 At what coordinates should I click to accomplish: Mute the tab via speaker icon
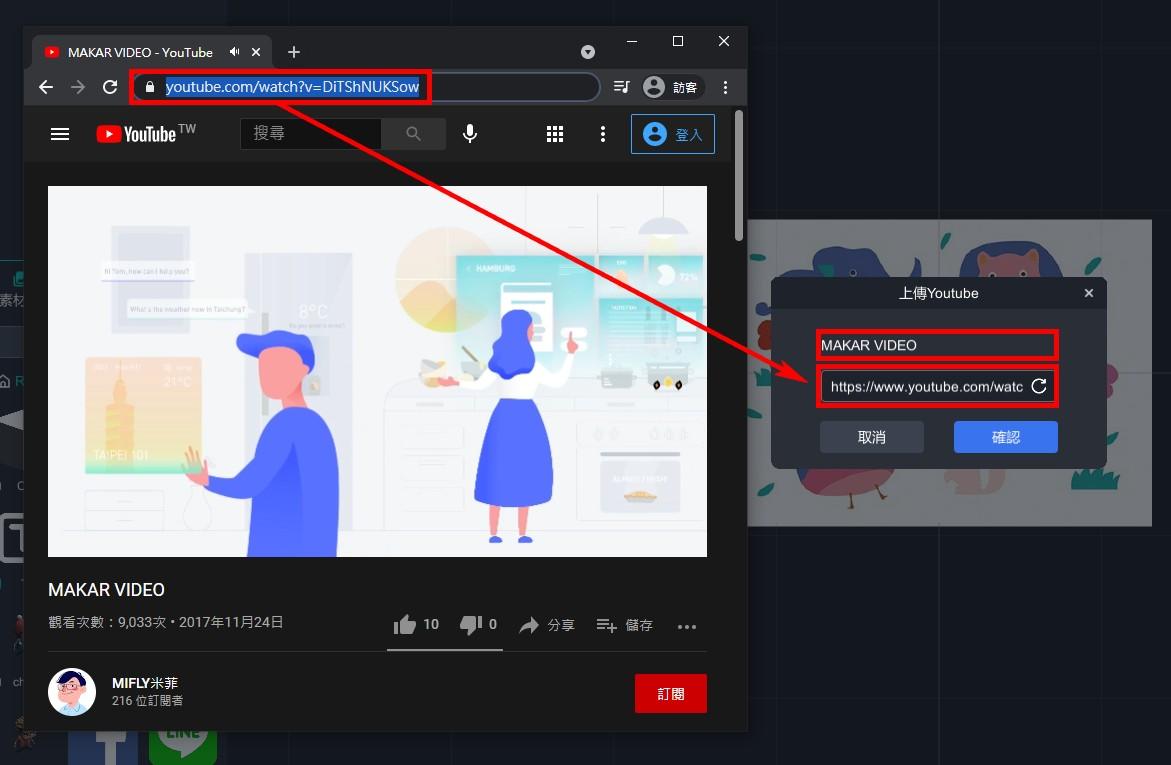[234, 52]
